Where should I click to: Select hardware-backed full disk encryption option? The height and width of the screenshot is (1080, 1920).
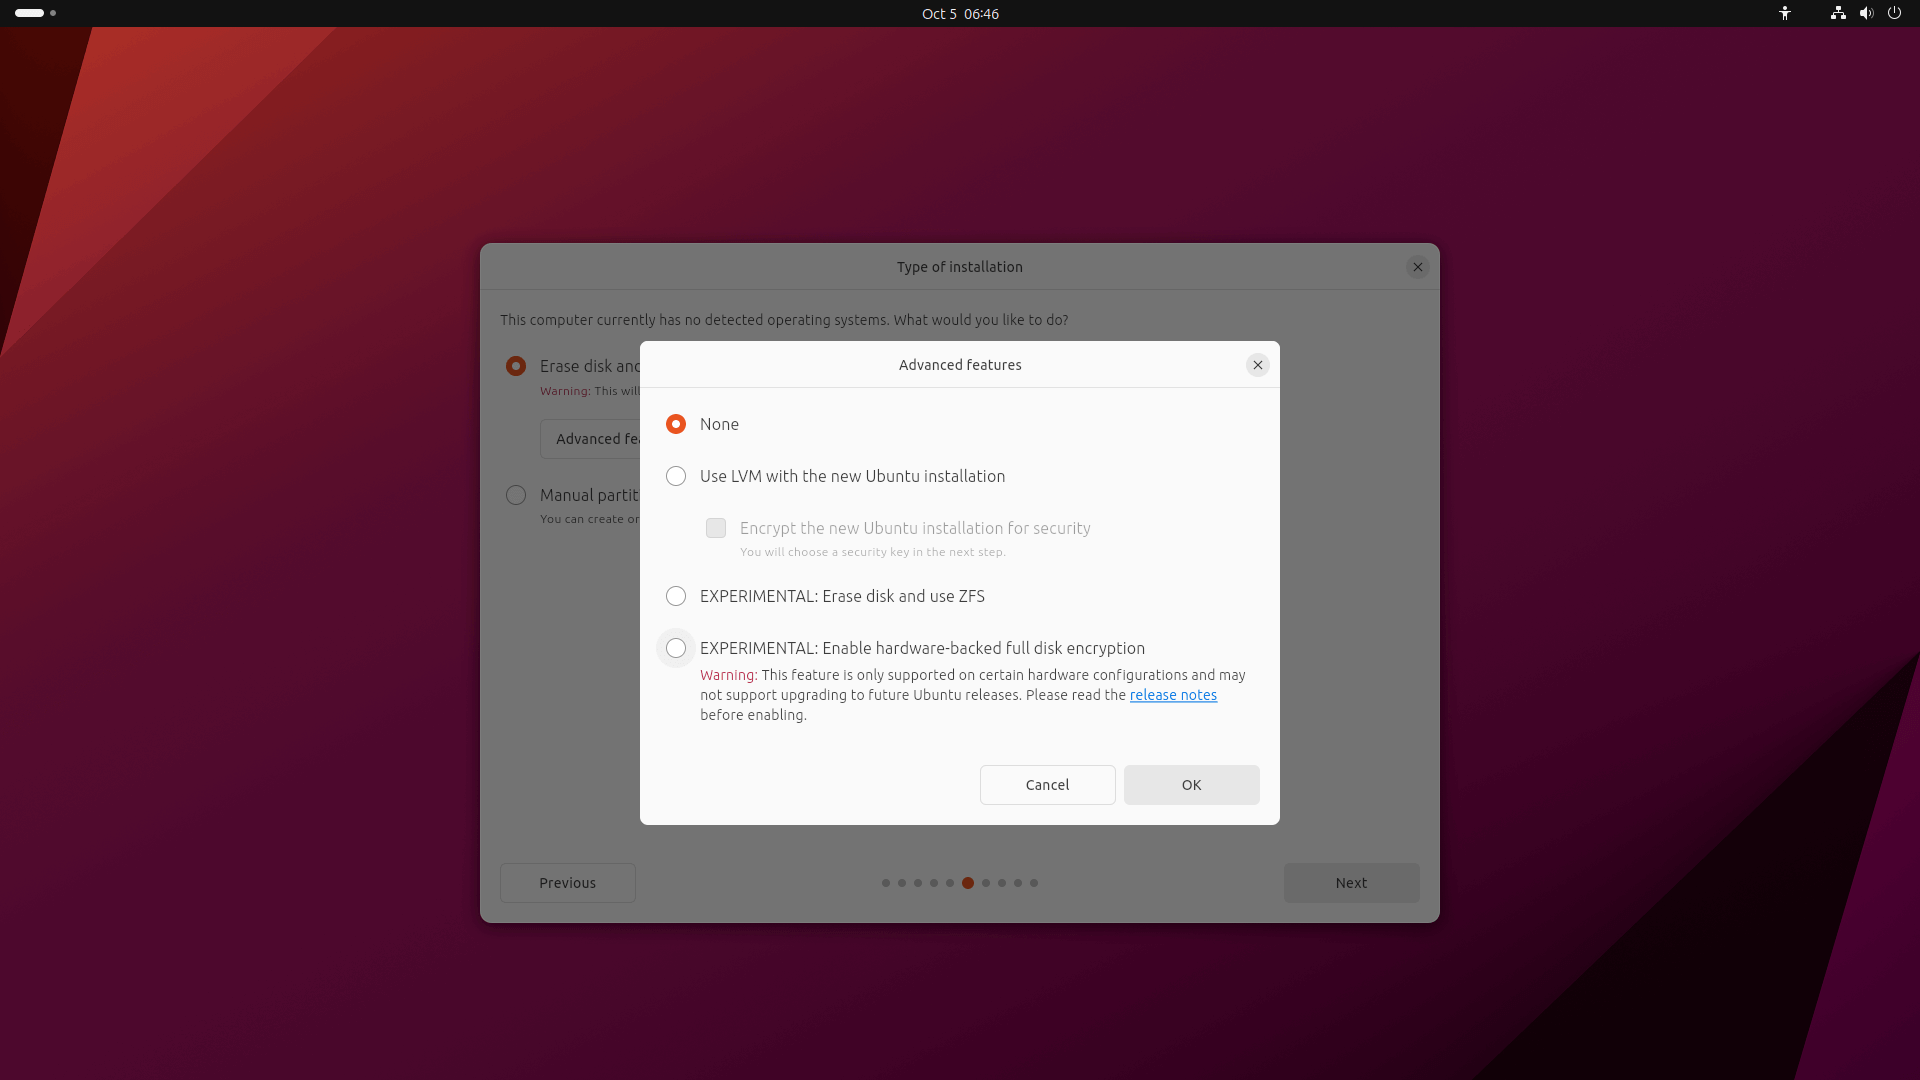click(675, 647)
